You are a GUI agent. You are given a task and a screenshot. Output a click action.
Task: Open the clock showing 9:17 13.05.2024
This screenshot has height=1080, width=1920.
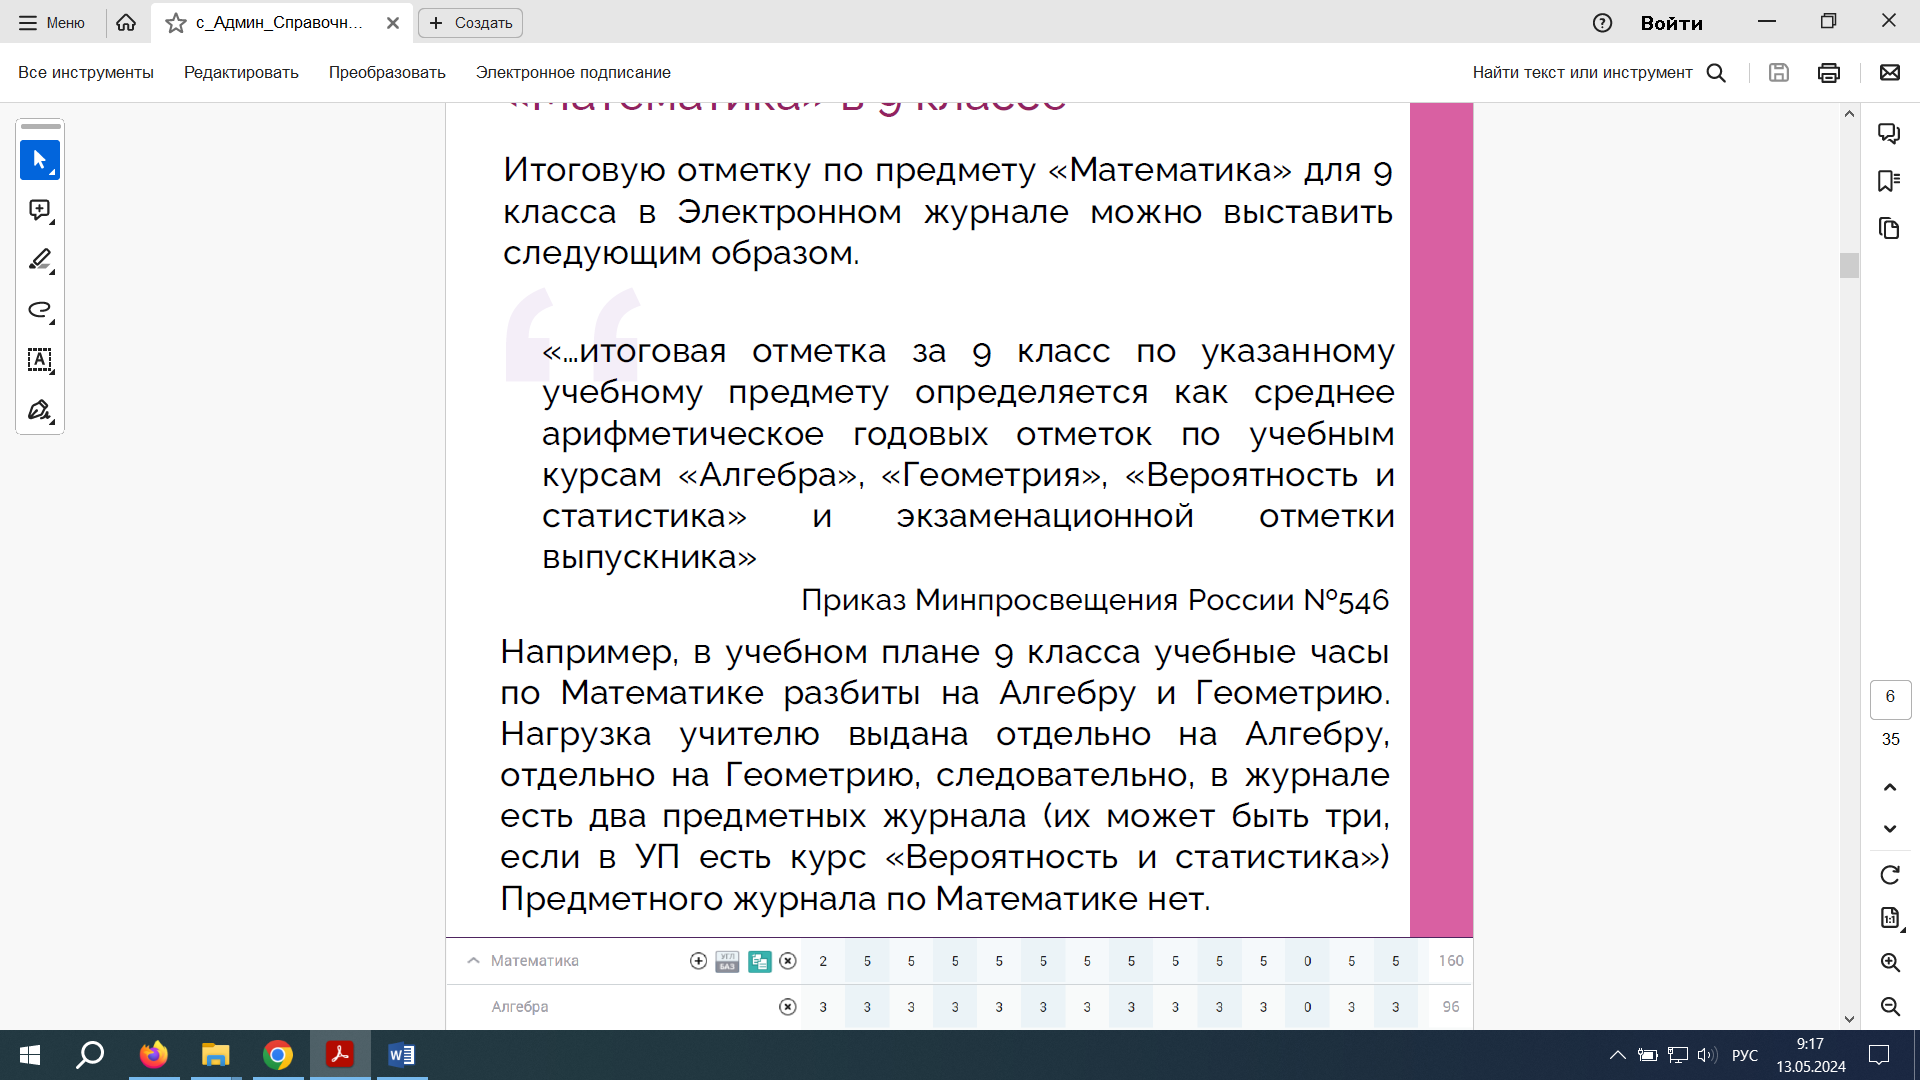tap(1810, 1055)
